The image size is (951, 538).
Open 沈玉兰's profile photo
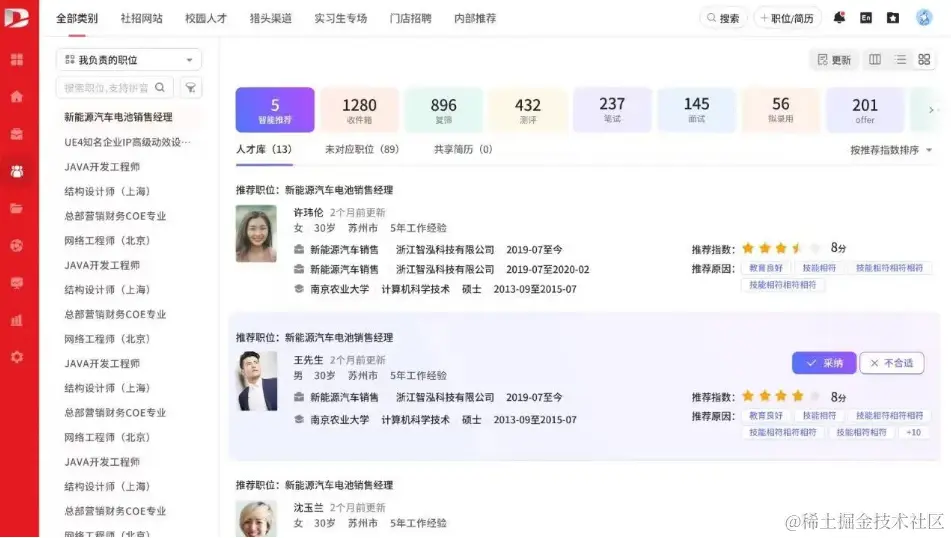pos(256,519)
